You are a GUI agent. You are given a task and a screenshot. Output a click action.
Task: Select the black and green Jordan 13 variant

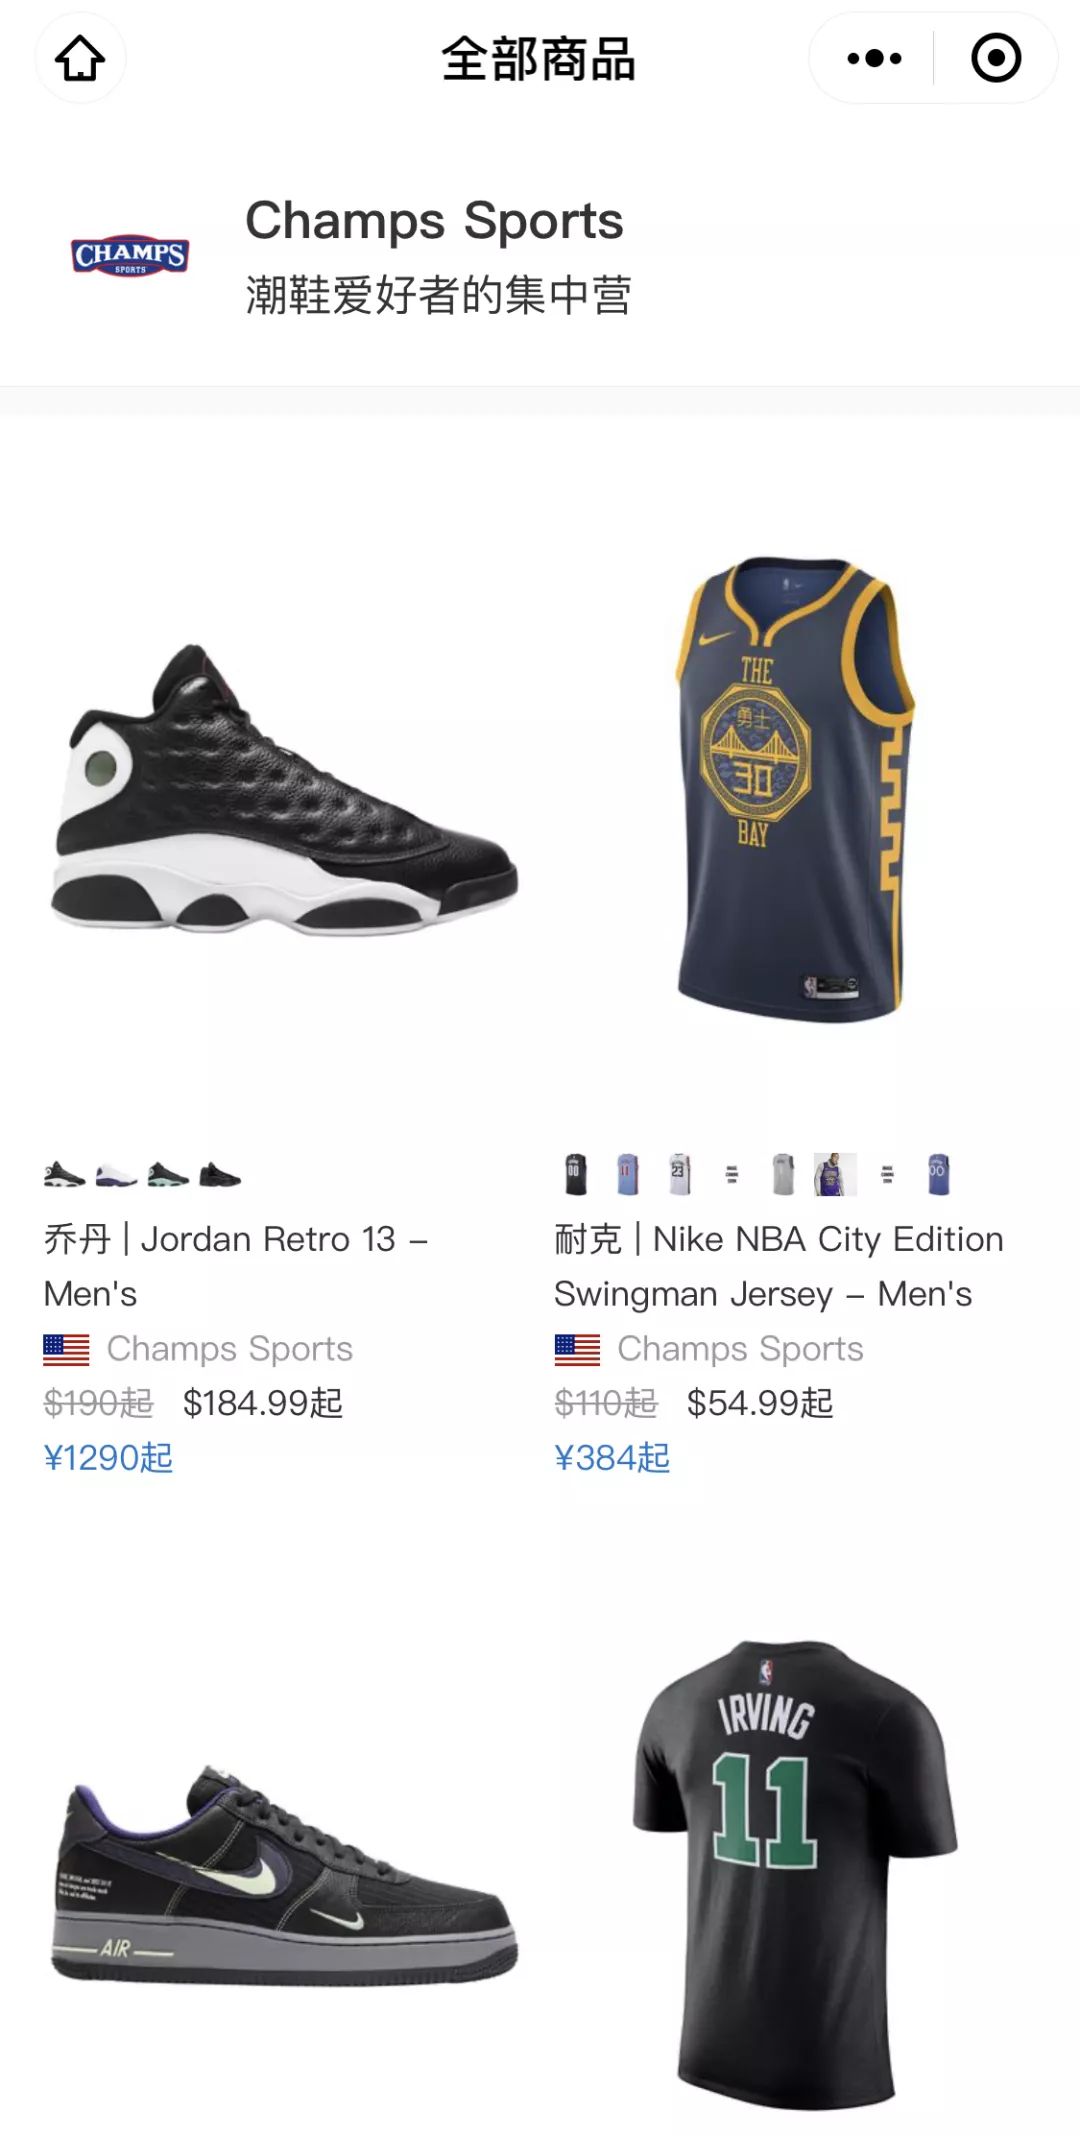click(x=168, y=1175)
